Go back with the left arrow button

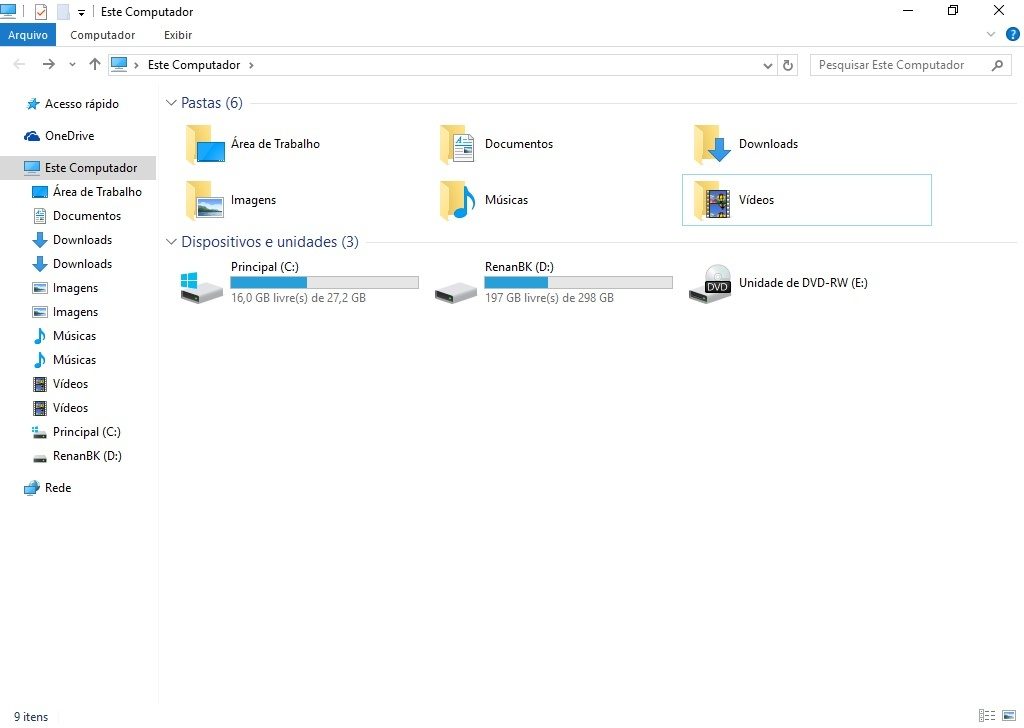[20, 64]
